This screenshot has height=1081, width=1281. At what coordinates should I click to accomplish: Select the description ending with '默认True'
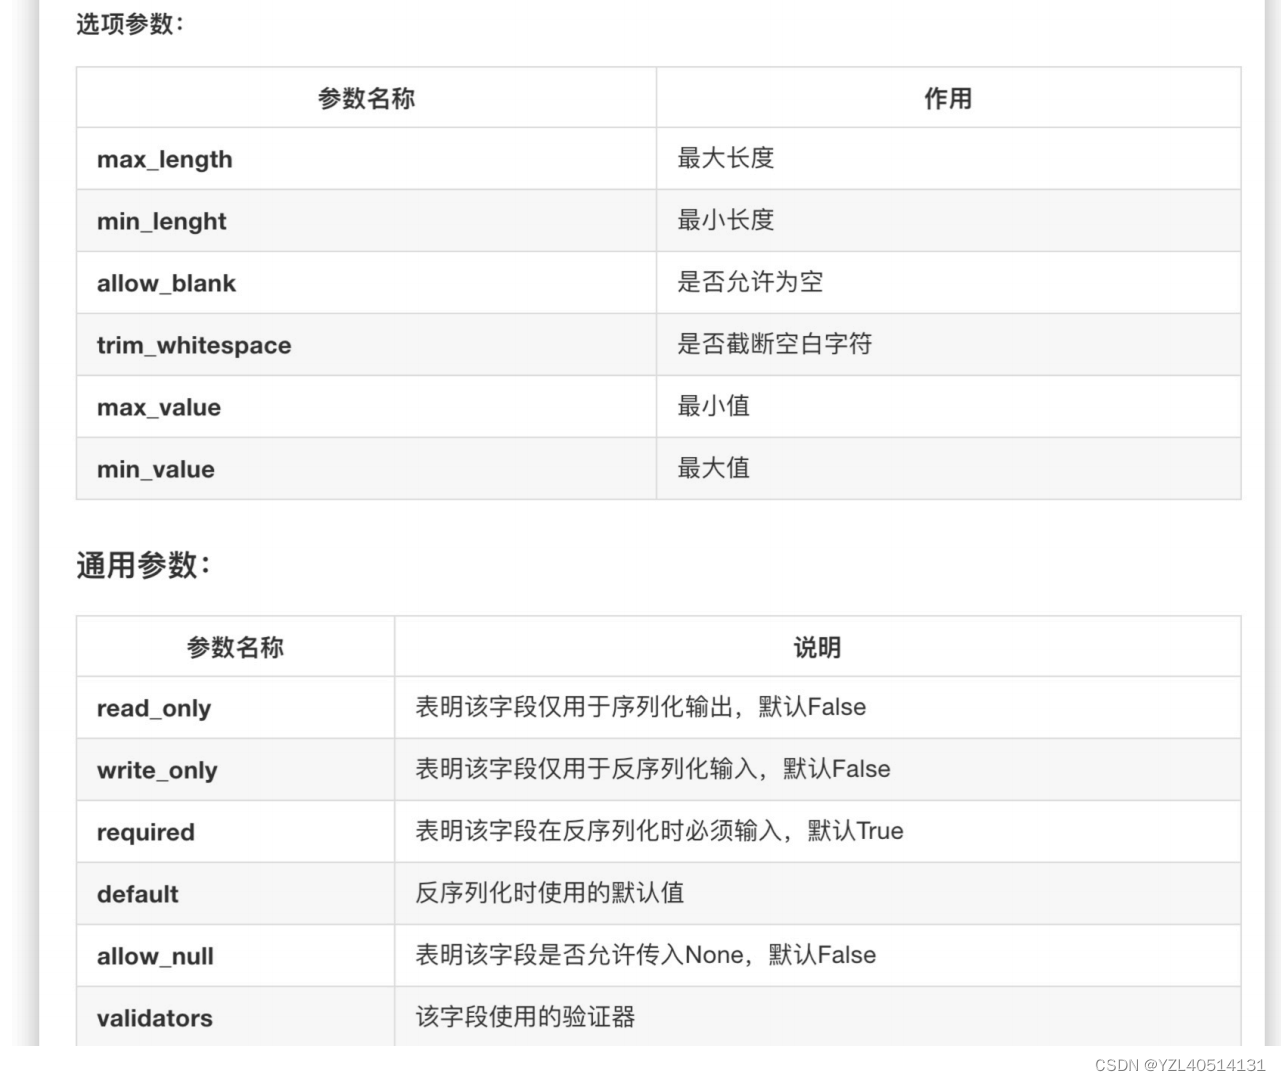pyautogui.click(x=660, y=831)
